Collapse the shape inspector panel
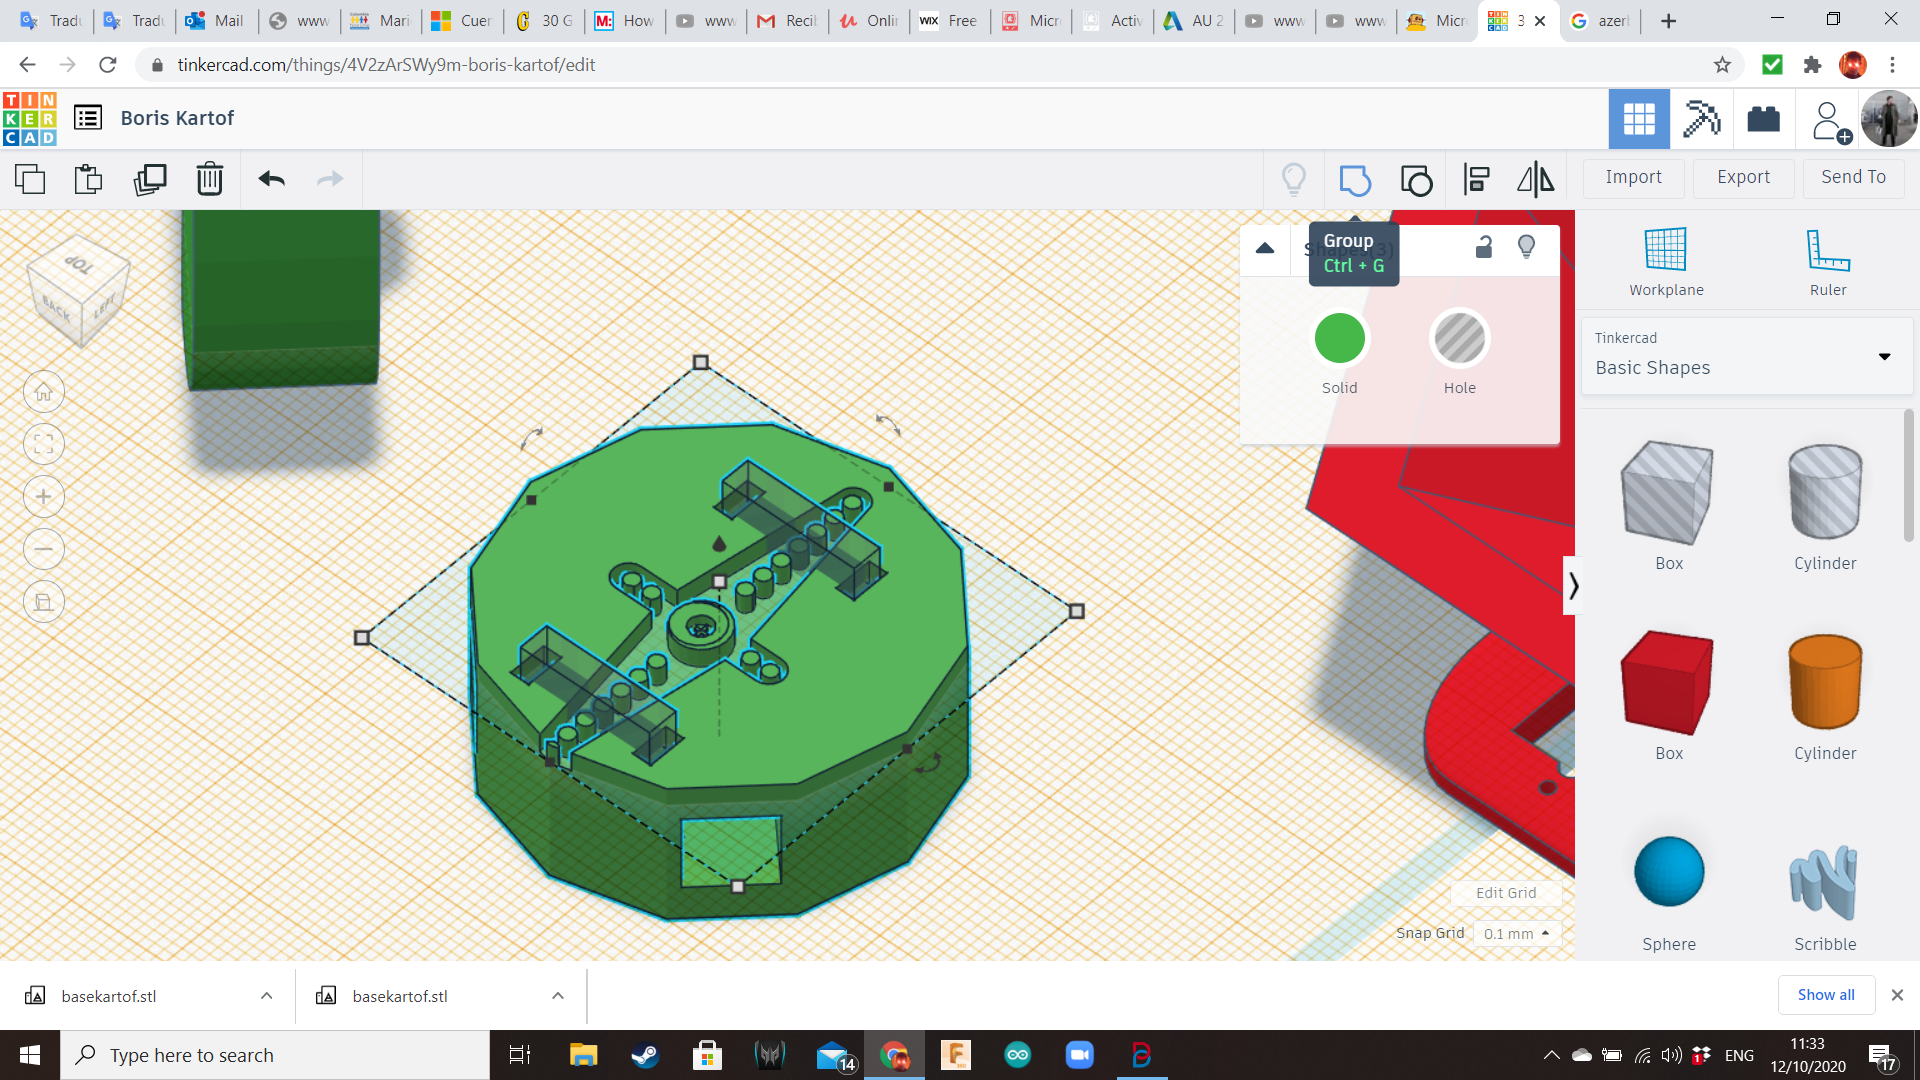 click(1265, 248)
